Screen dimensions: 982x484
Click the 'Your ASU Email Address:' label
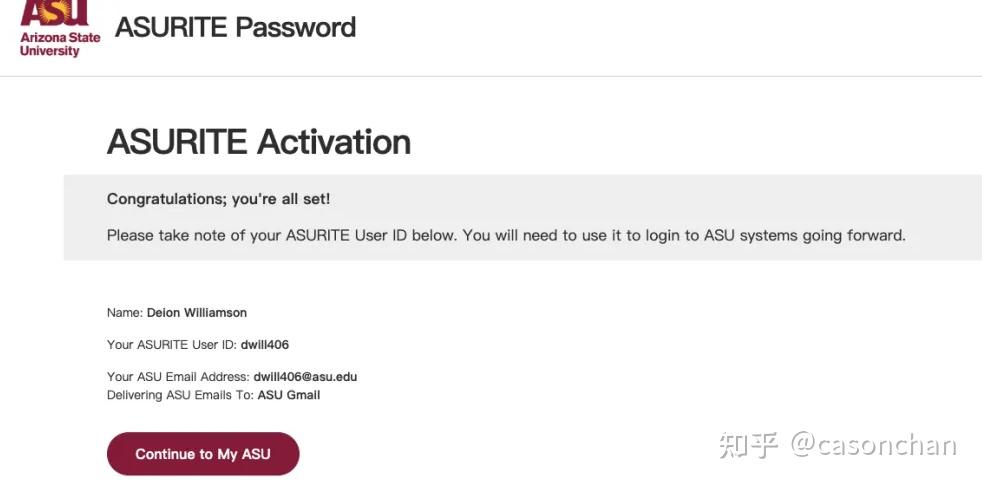(177, 377)
